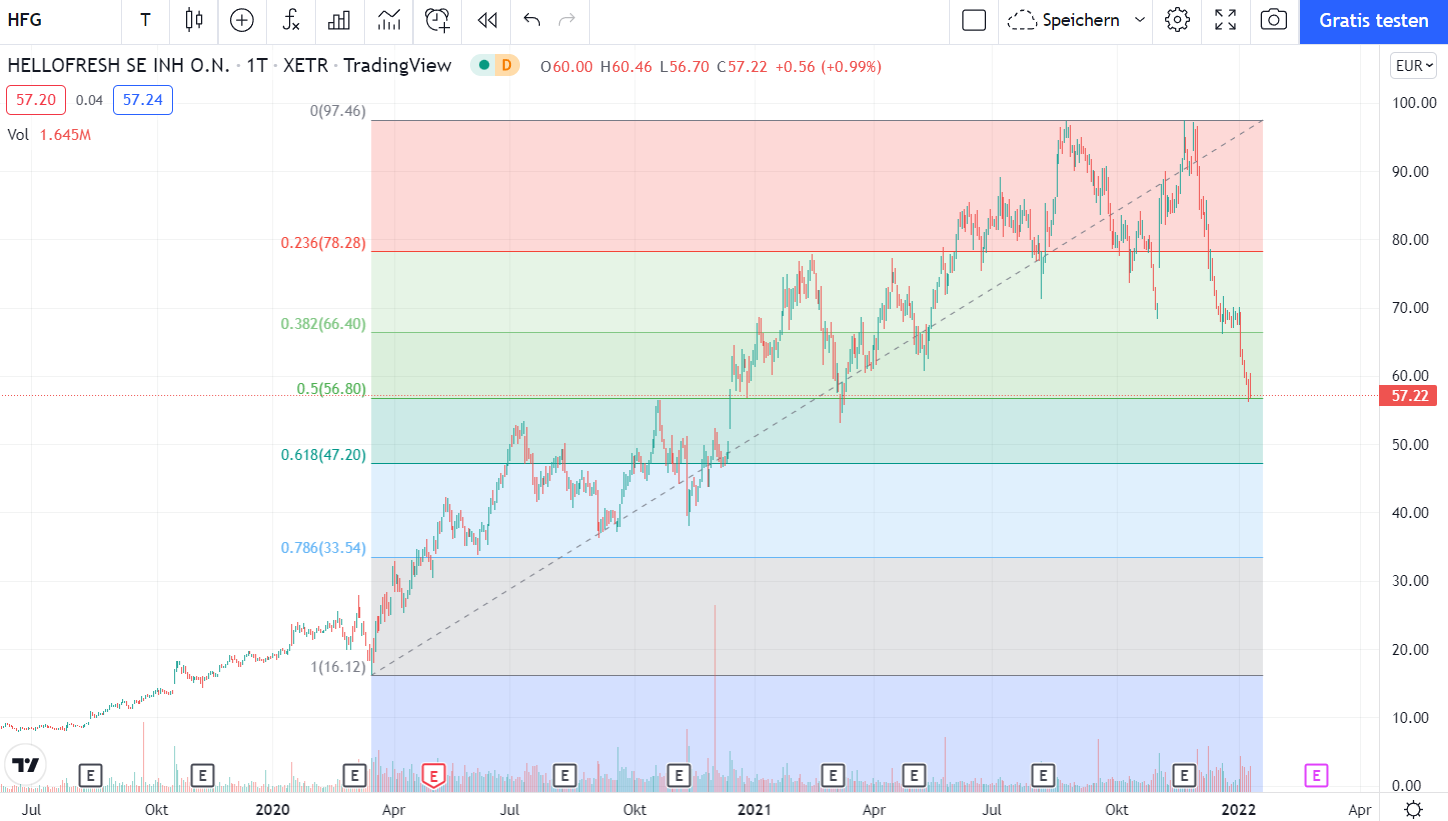
Task: Open the E earnings marker before 2022
Action: coord(1185,774)
